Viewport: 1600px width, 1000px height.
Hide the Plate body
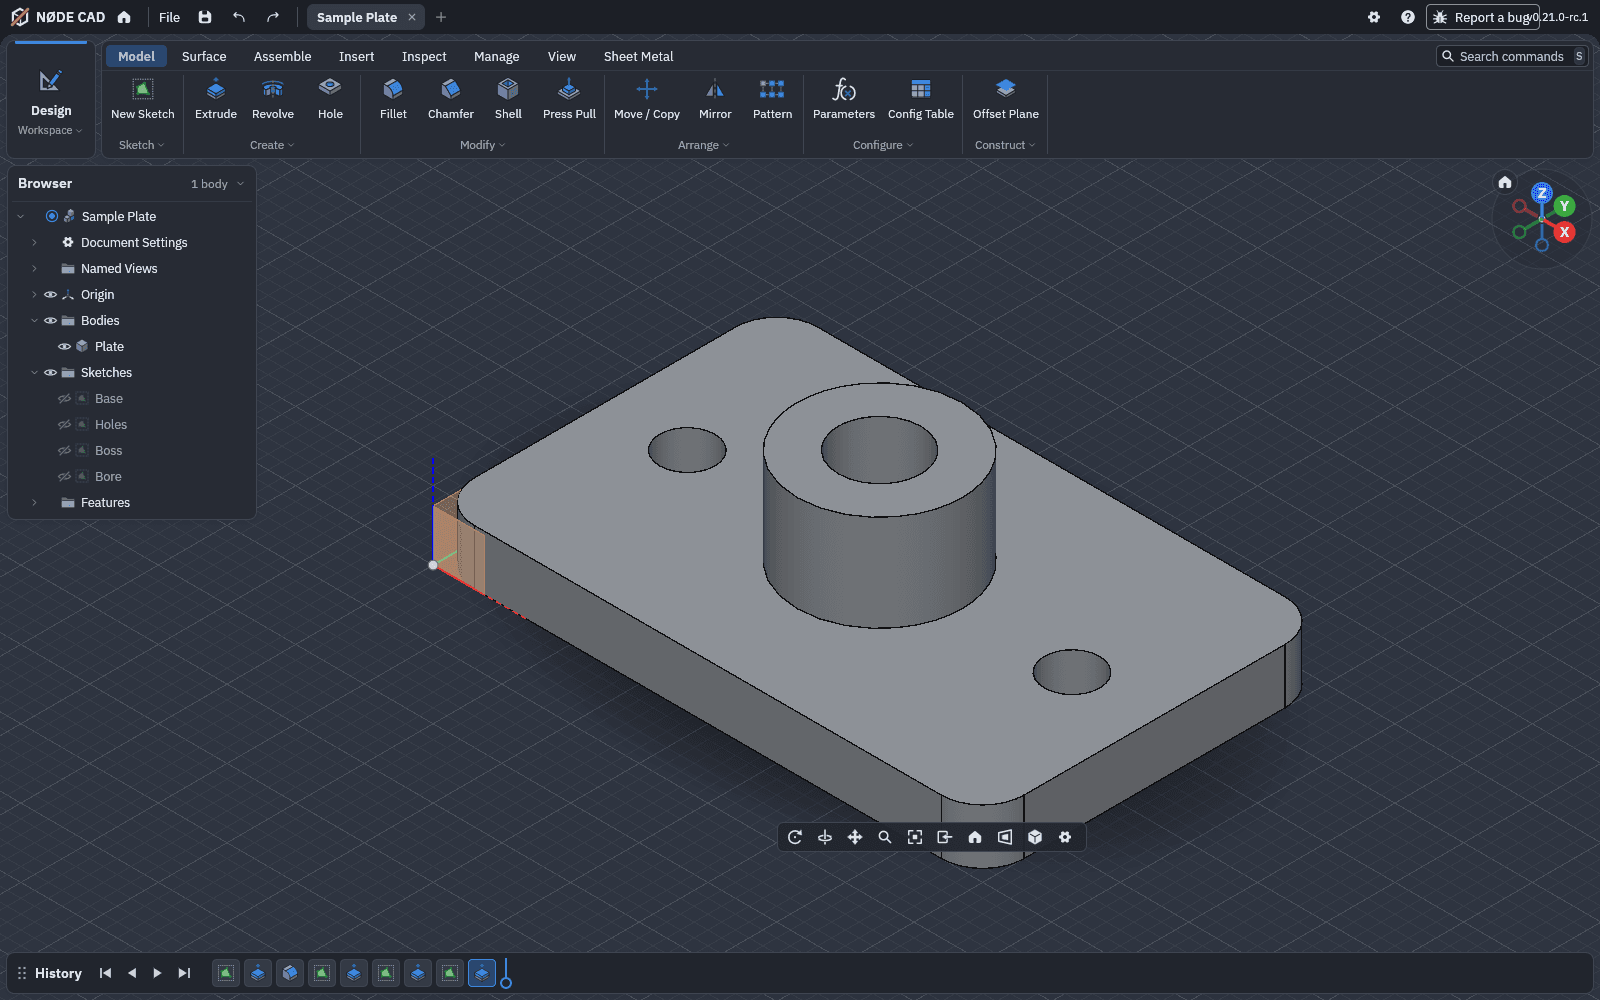[64, 347]
